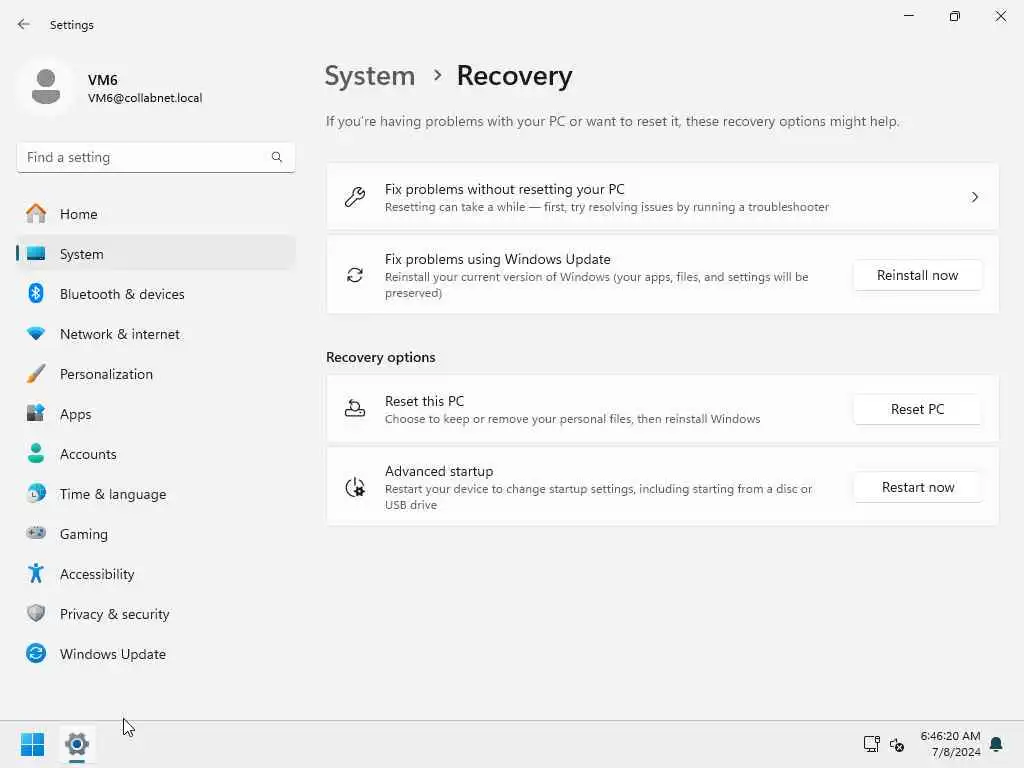Click the Settings gear in taskbar
Viewport: 1024px width, 768px height.
click(77, 744)
